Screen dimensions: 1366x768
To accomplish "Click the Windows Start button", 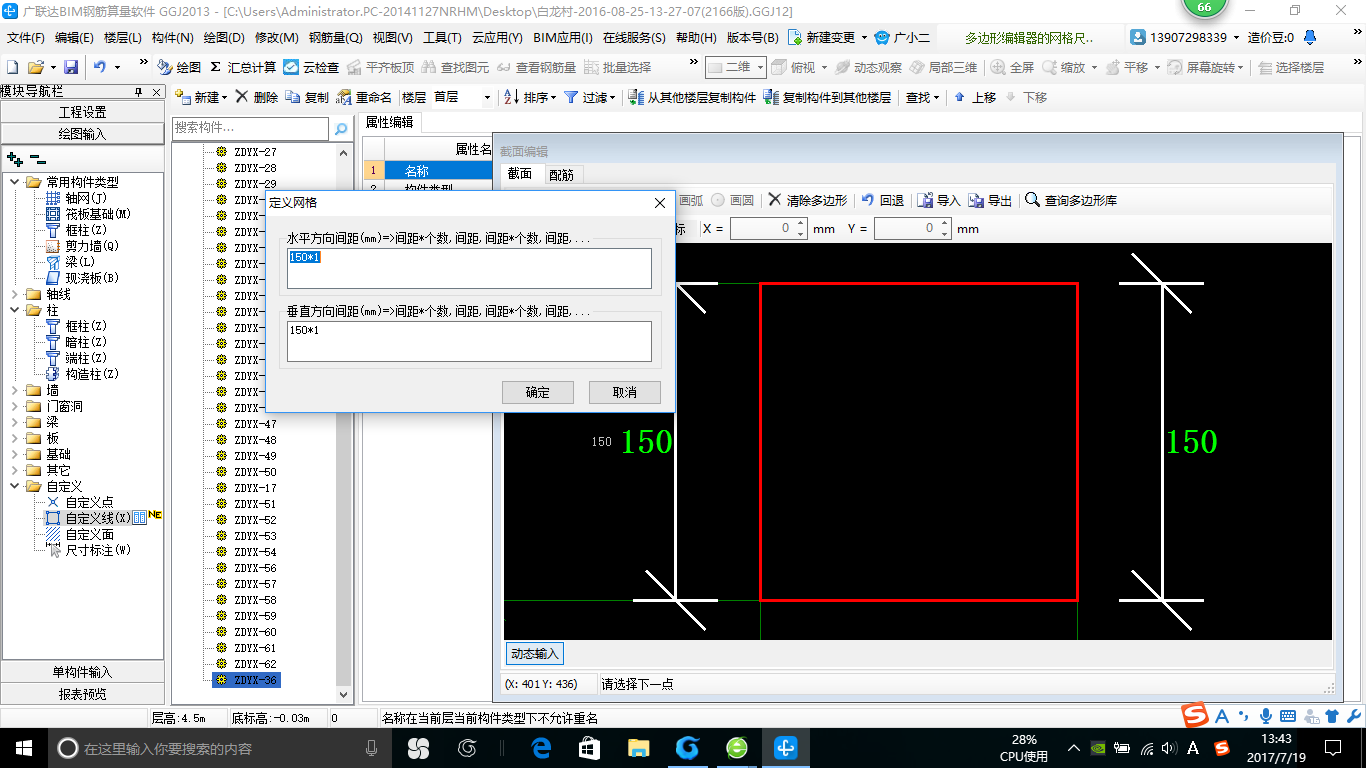I will [23, 747].
